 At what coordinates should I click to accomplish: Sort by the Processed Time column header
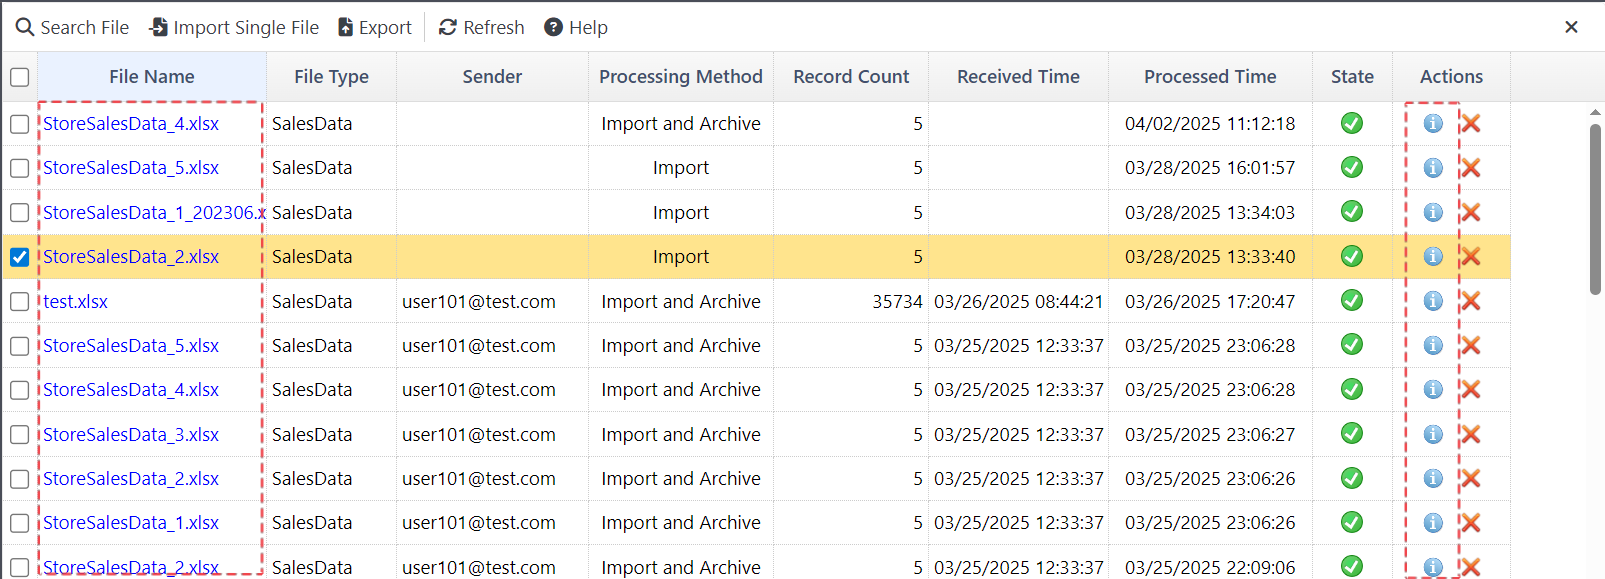tap(1209, 77)
